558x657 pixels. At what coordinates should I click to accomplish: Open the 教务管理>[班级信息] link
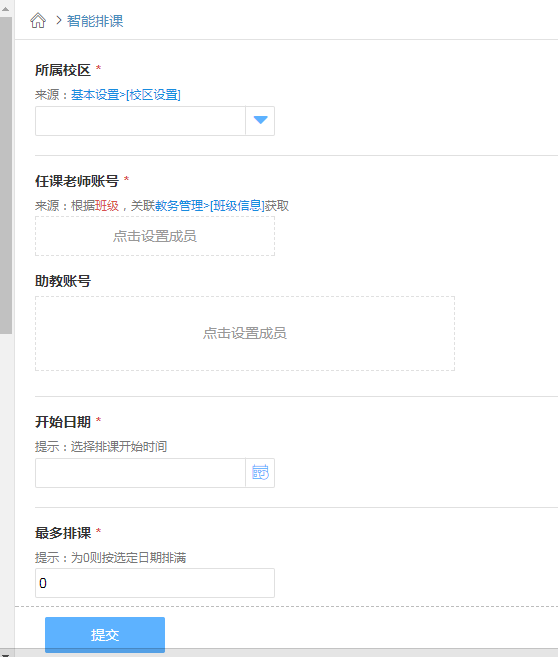tap(209, 206)
